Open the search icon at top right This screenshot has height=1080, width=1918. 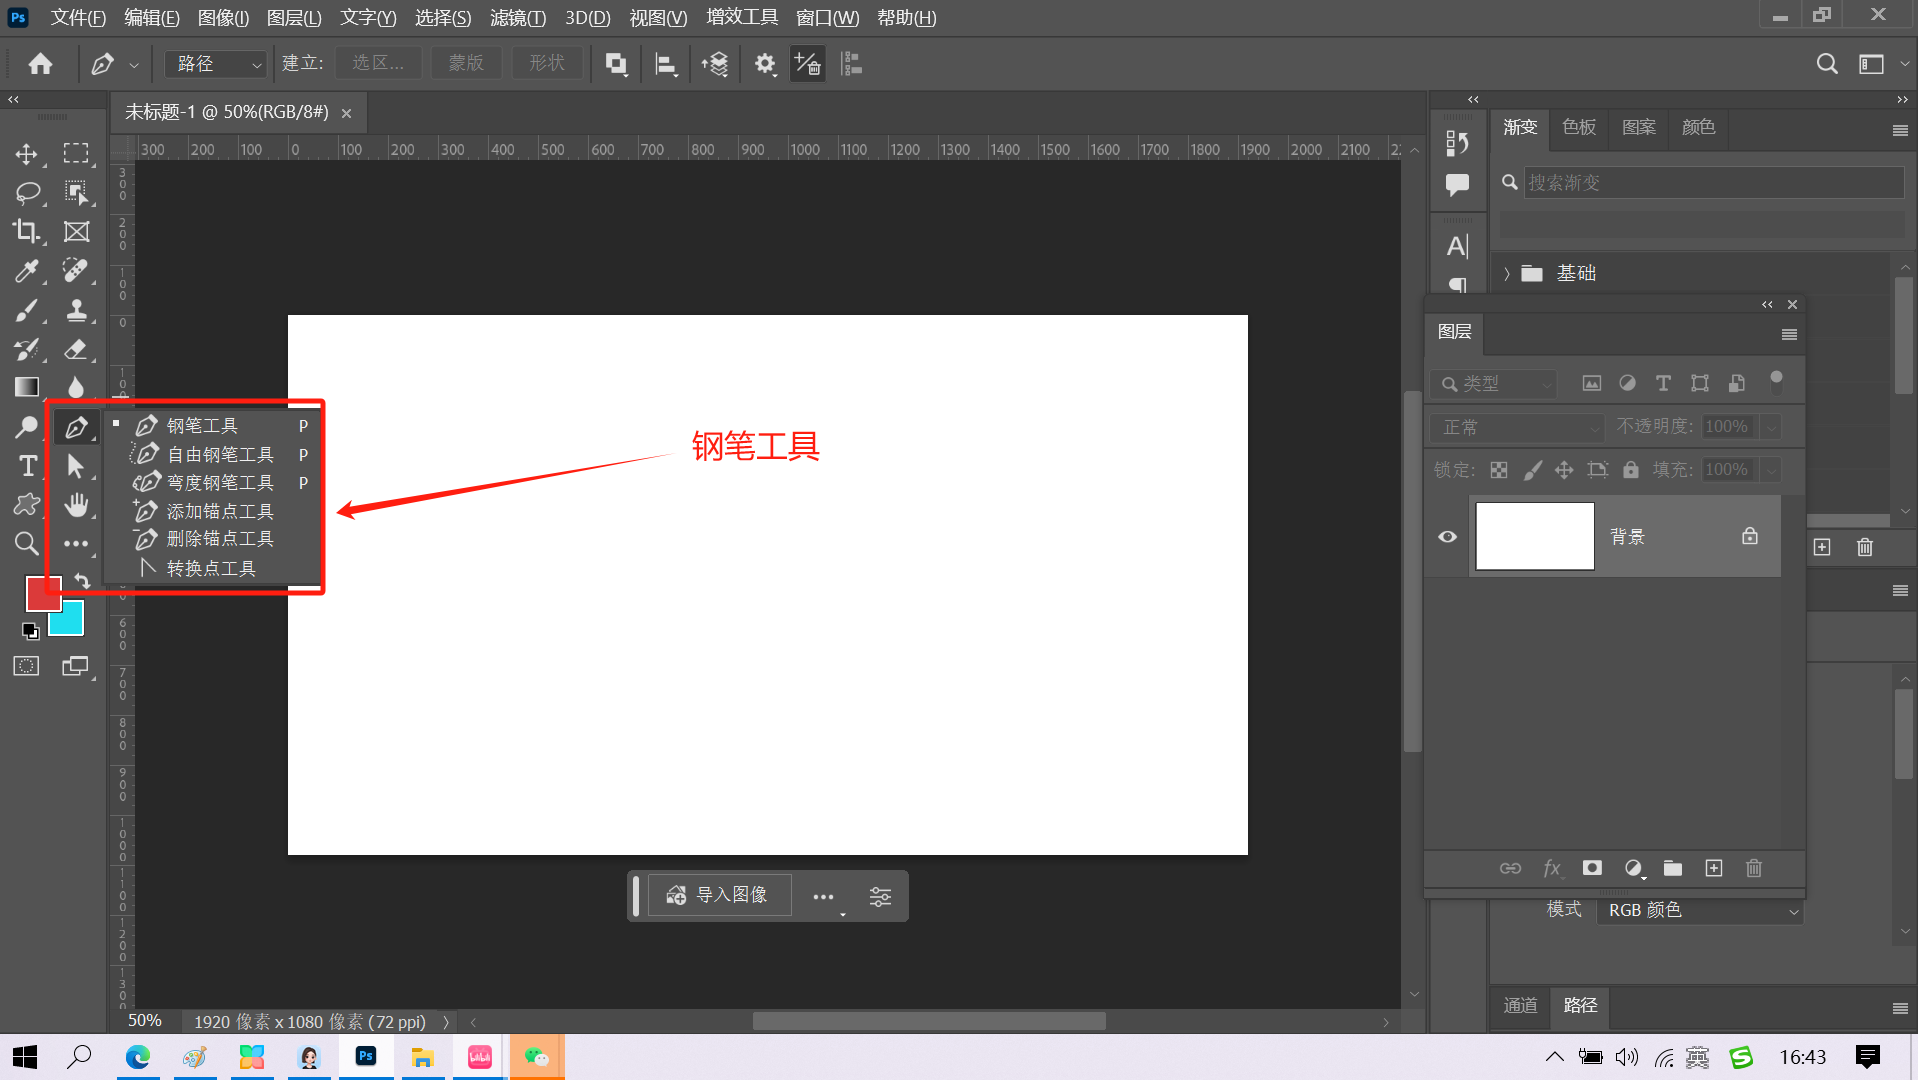point(1827,64)
